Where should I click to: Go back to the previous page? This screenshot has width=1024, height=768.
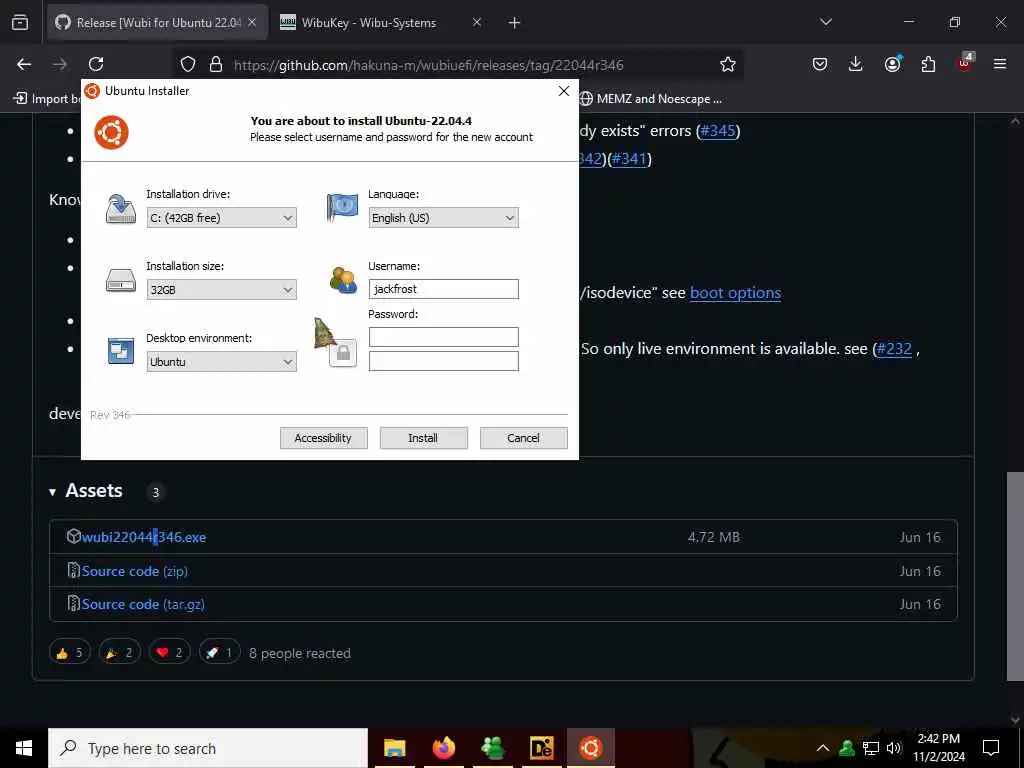24,64
